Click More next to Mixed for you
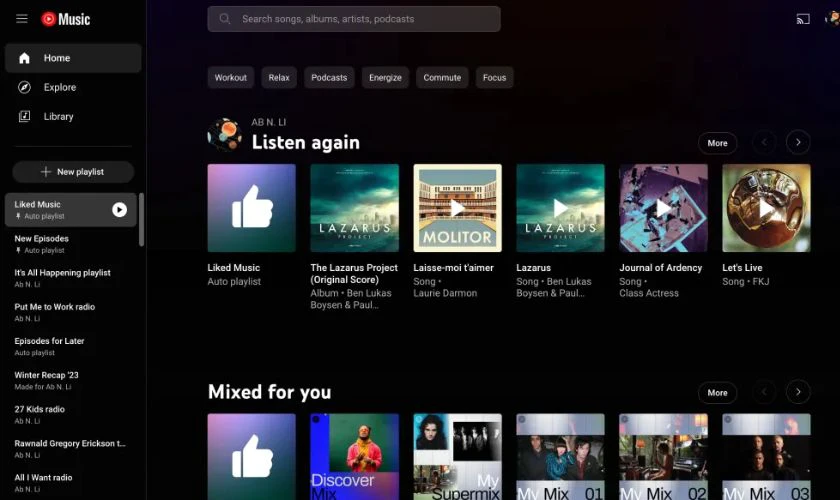The image size is (840, 500). click(717, 393)
